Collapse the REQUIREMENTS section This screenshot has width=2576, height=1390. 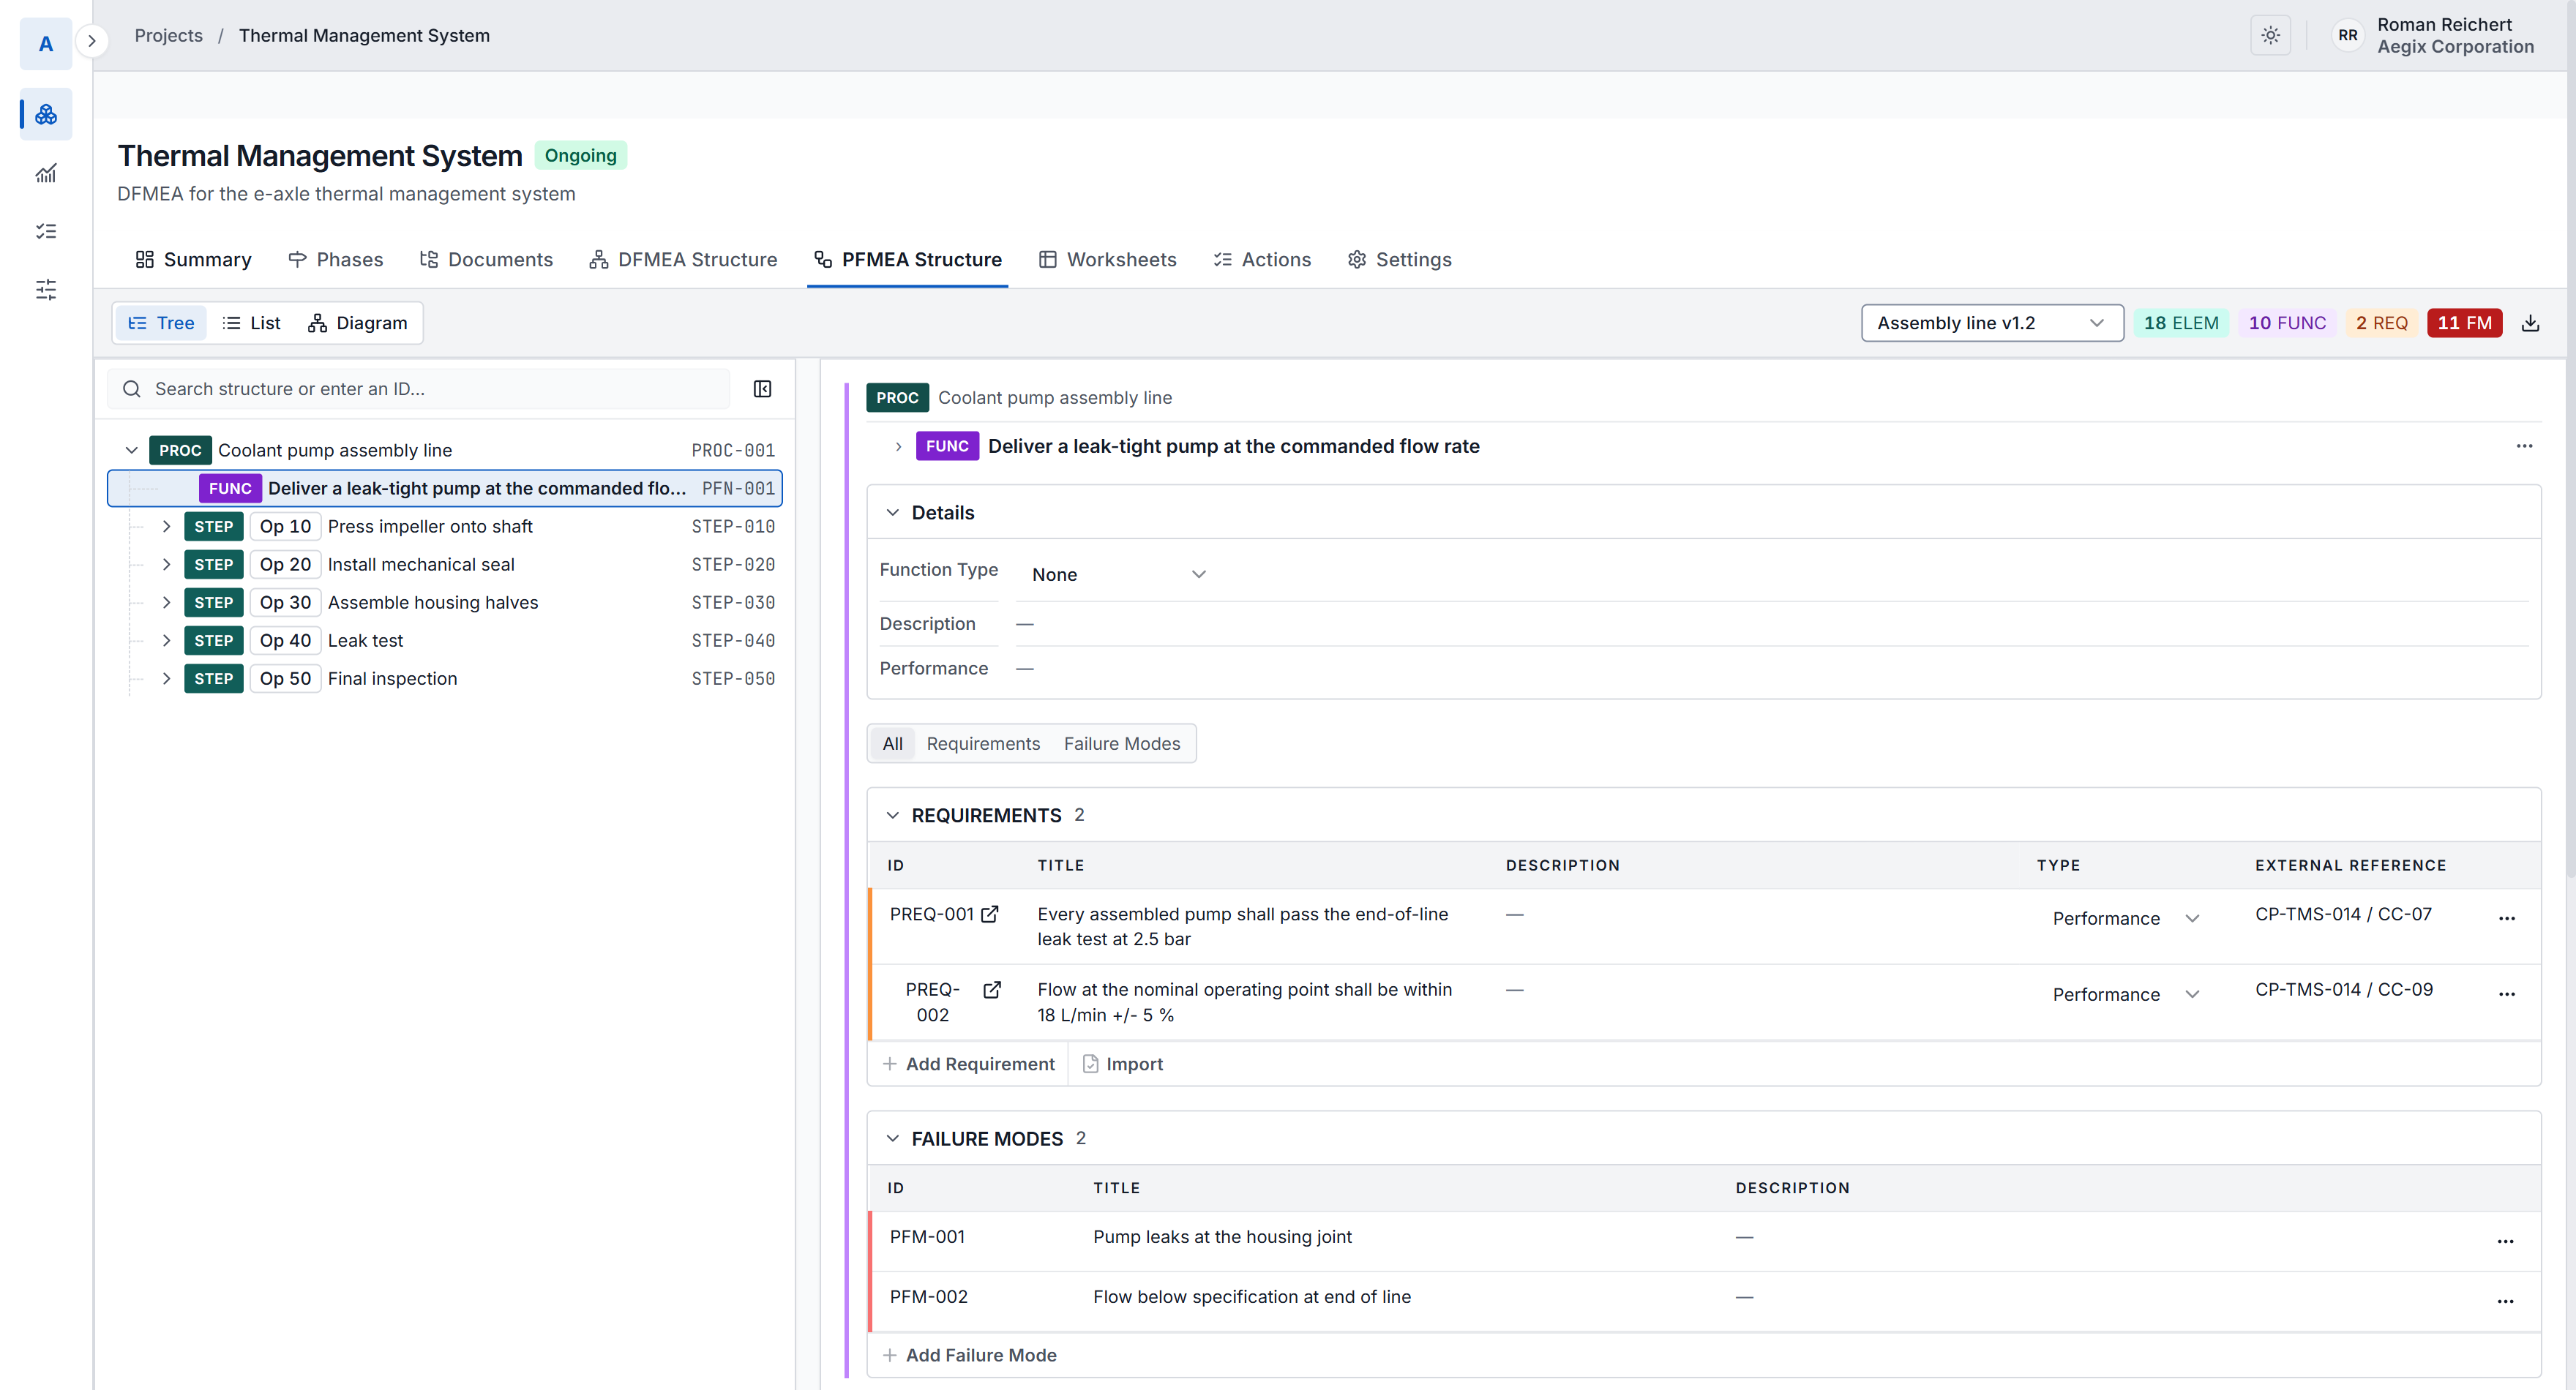(x=893, y=816)
